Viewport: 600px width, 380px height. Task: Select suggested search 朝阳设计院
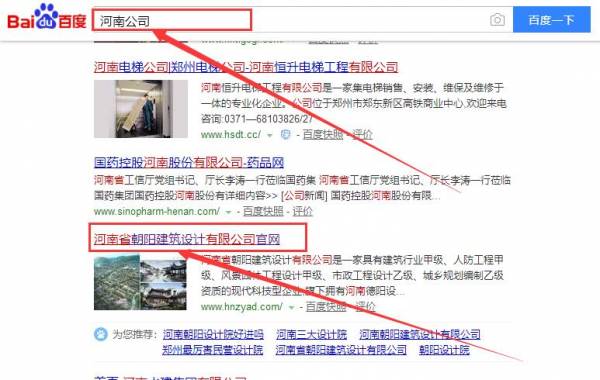pyautogui.click(x=444, y=350)
